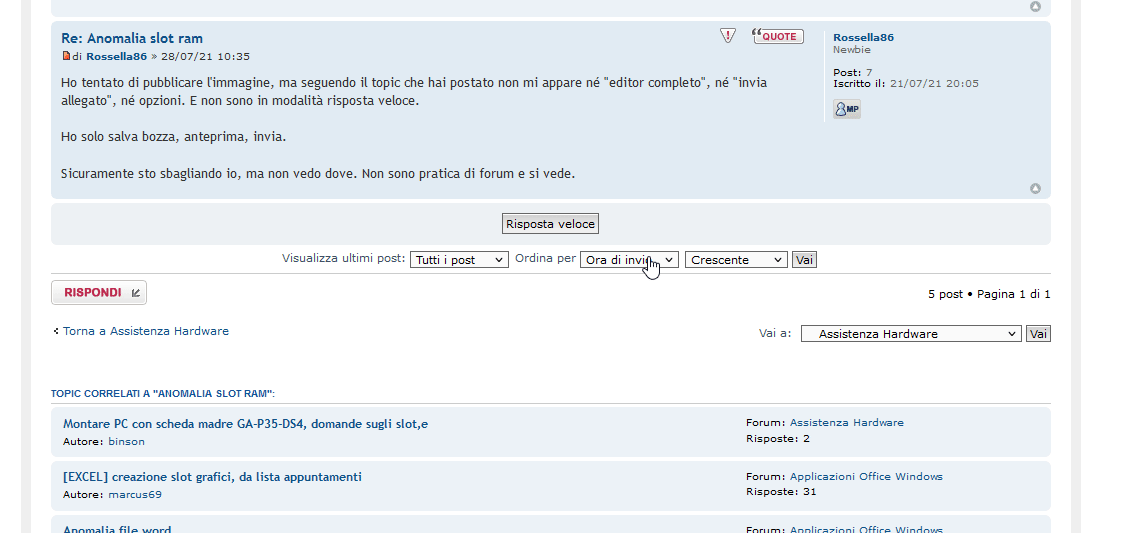Send private message via the MP icon
1124x533 pixels.
846,109
